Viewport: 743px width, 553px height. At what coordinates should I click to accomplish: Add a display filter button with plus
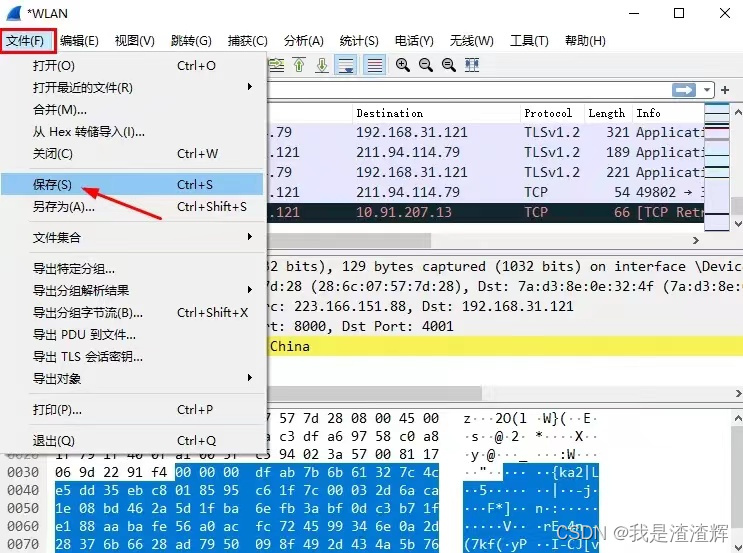(725, 90)
